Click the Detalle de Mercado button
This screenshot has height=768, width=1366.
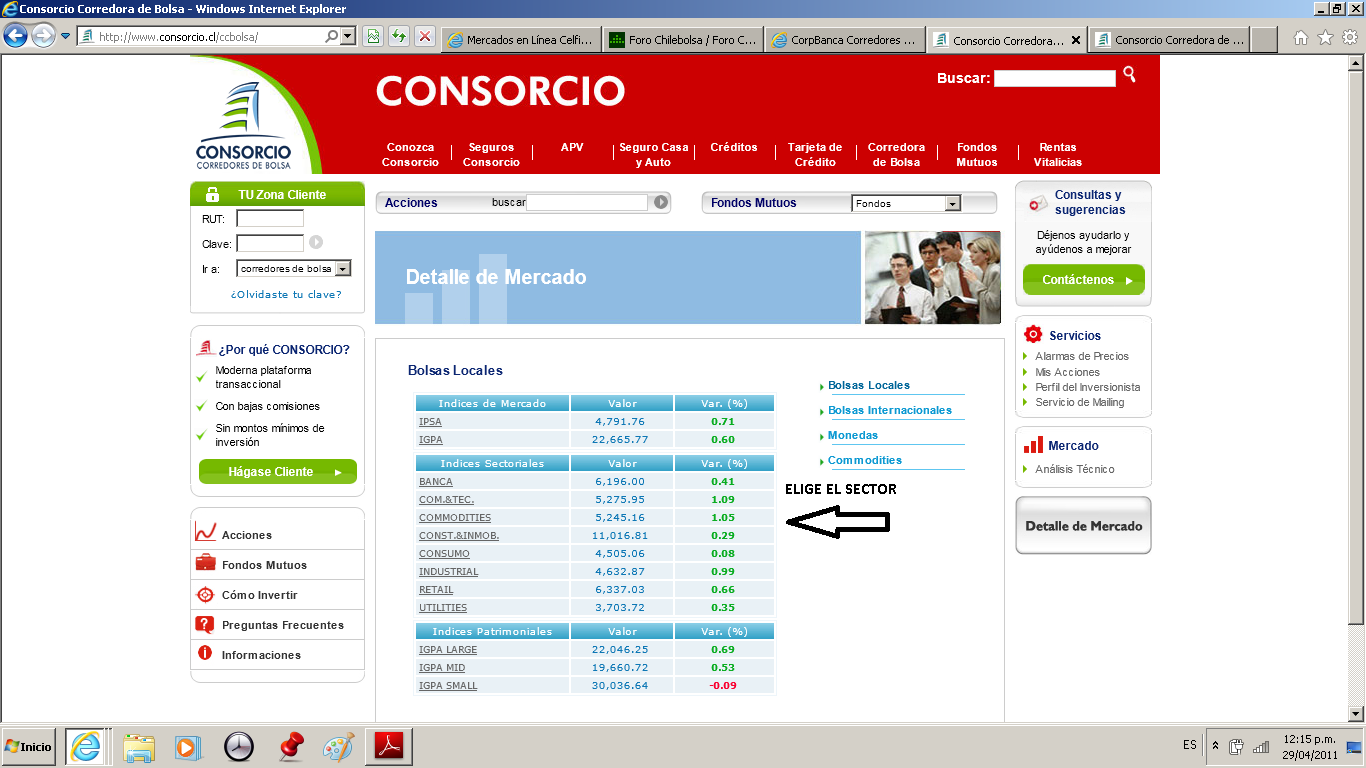1084,525
